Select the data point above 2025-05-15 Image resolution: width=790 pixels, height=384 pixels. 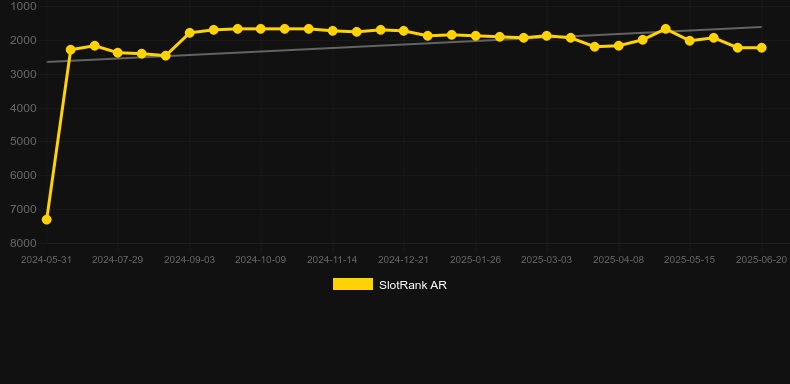pyautogui.click(x=690, y=40)
